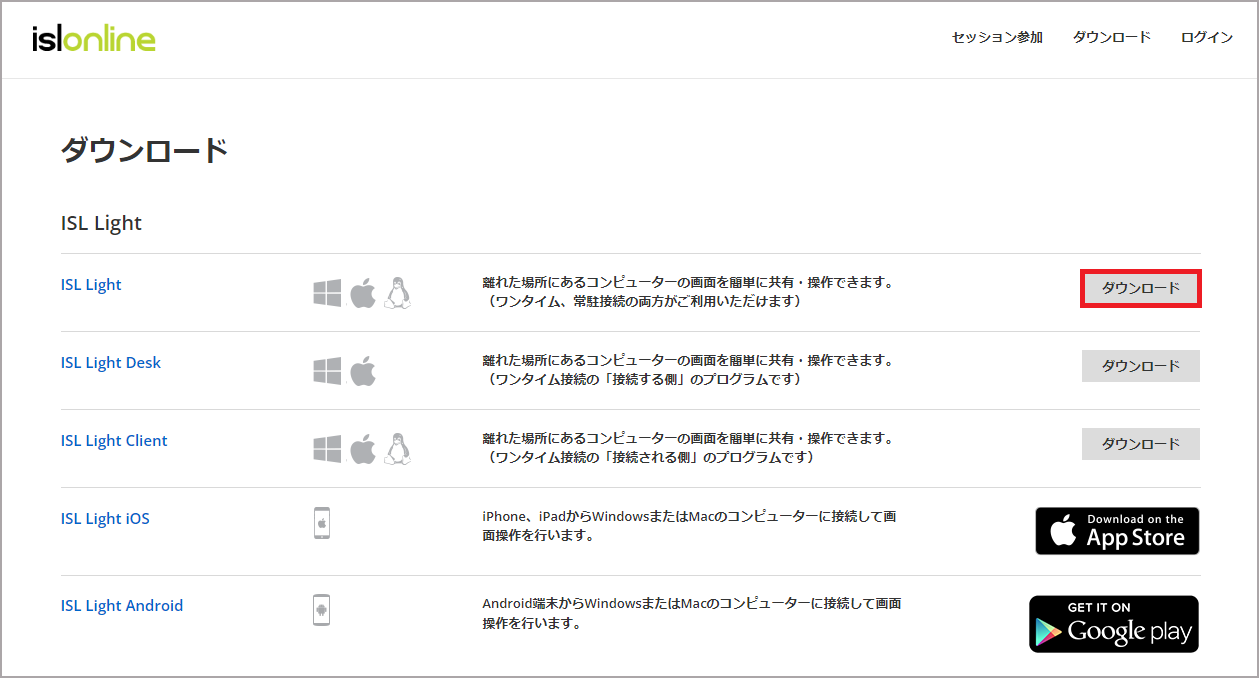Download ISL Light using its ダウンロード button
Image resolution: width=1259 pixels, height=678 pixels.
[x=1141, y=288]
